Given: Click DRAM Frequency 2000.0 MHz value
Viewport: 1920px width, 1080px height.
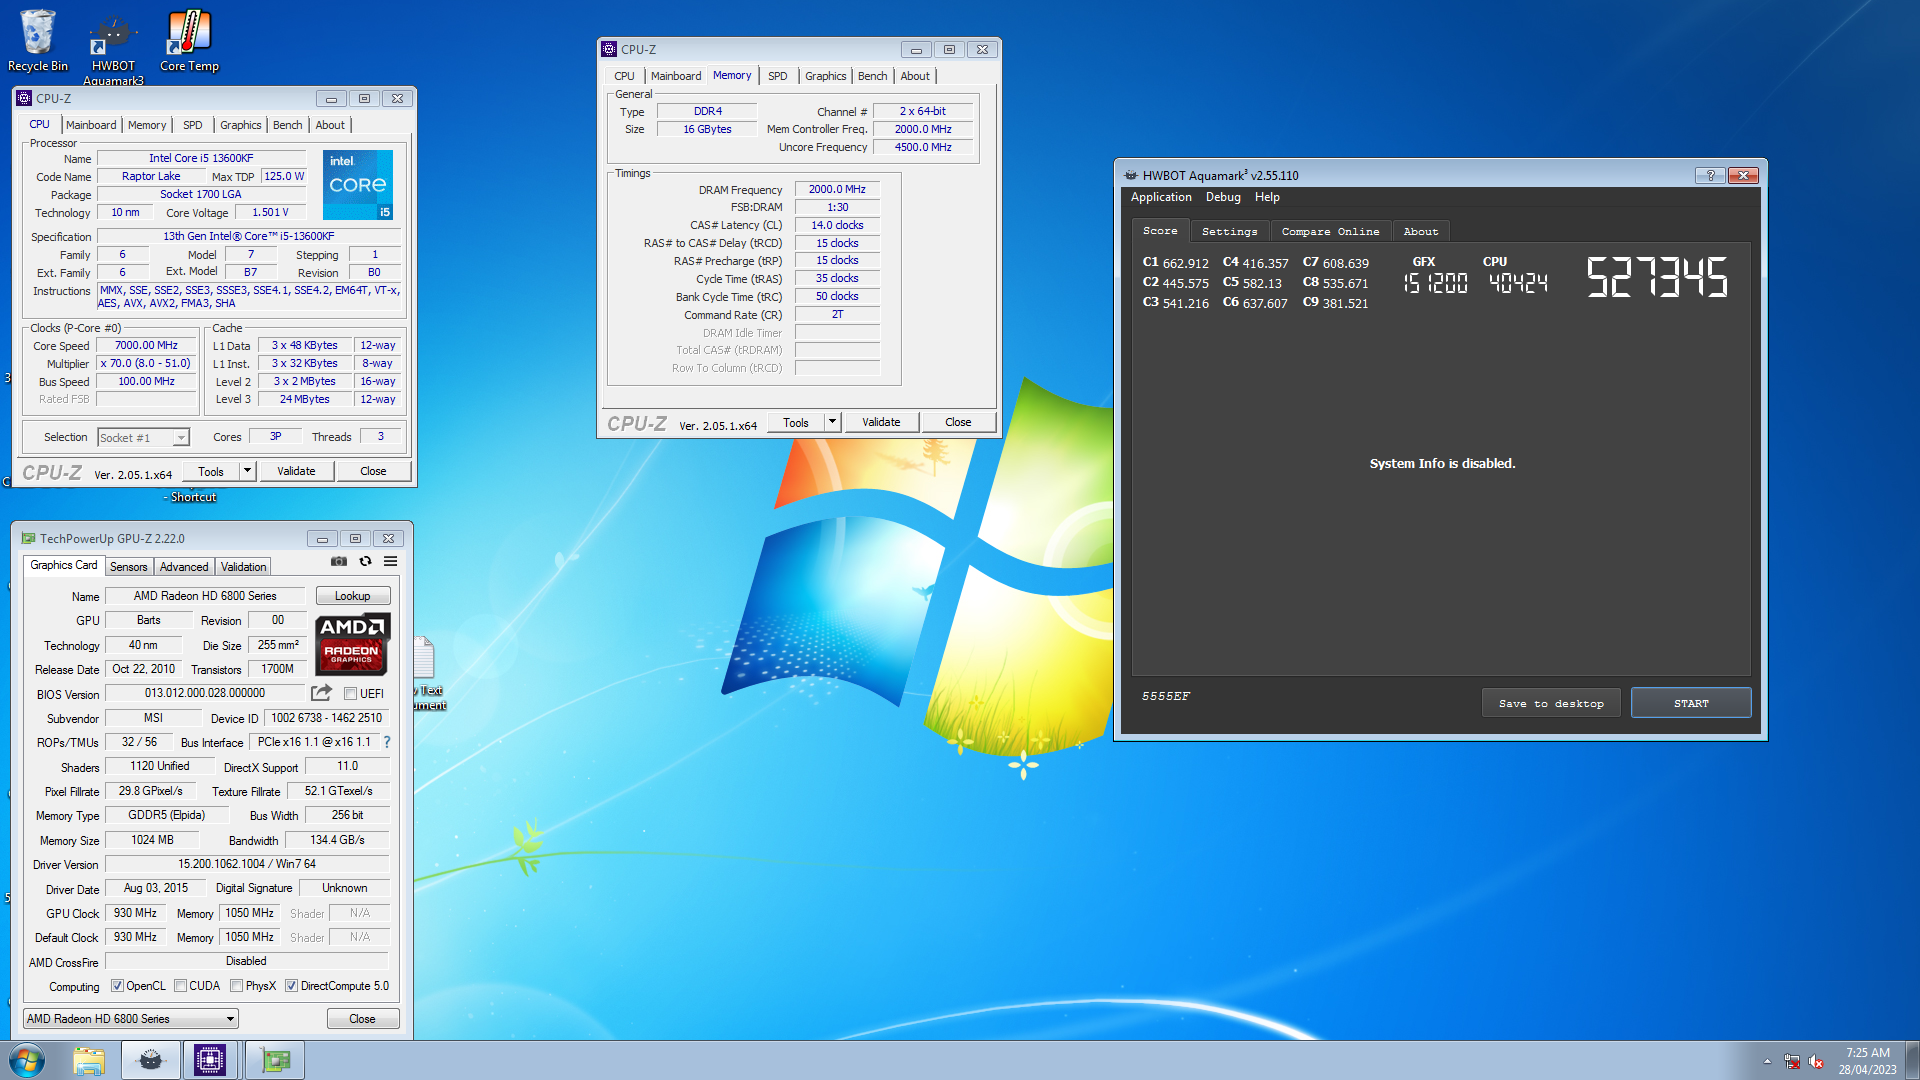Looking at the screenshot, I should [x=837, y=189].
